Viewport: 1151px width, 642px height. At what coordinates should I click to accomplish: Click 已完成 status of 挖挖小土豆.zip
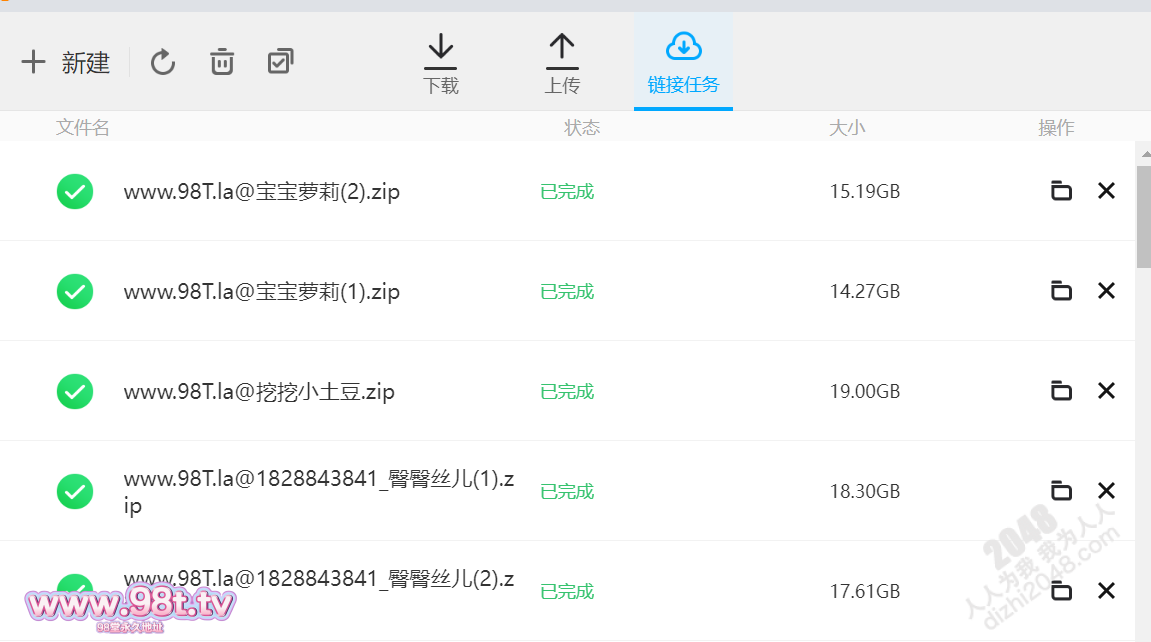point(567,391)
